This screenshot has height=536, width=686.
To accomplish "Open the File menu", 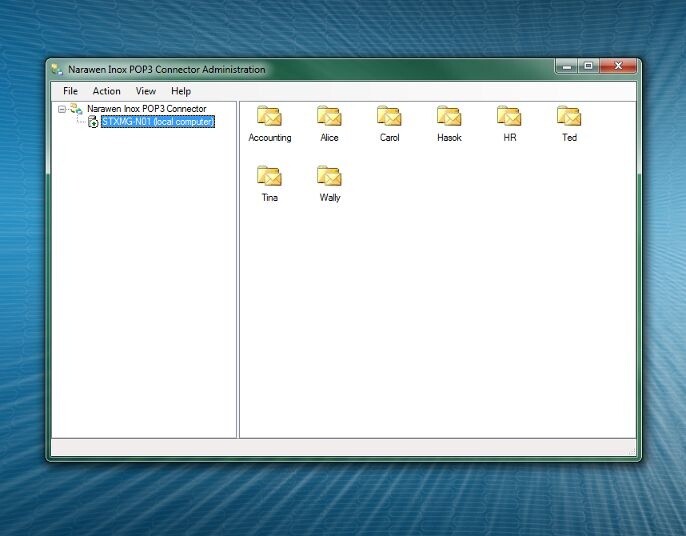I will [70, 91].
